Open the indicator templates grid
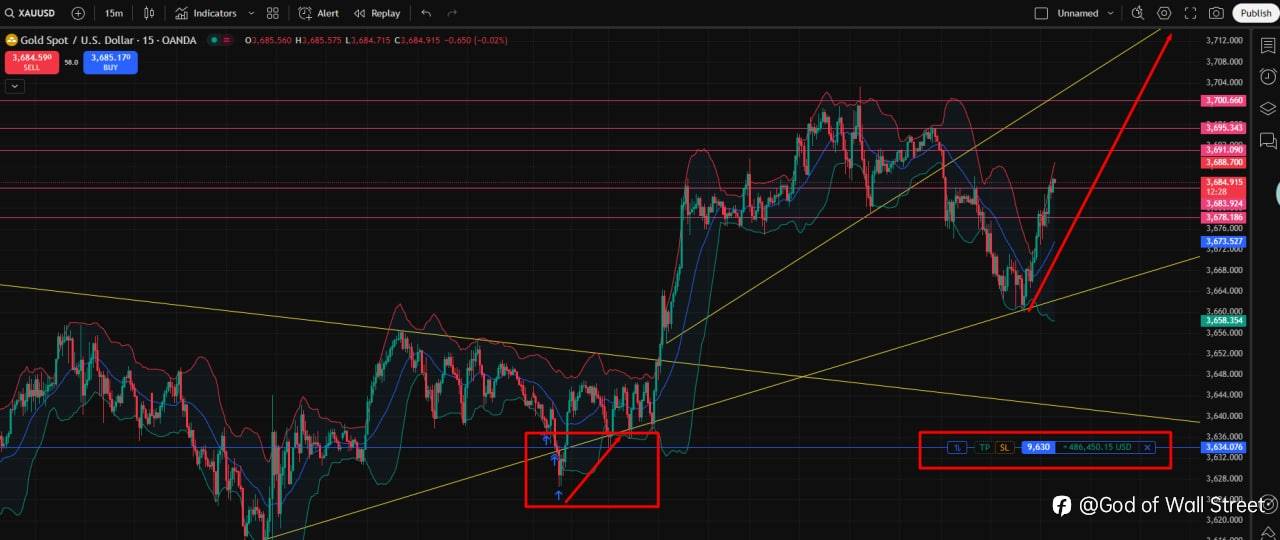1280x540 pixels. [x=272, y=13]
